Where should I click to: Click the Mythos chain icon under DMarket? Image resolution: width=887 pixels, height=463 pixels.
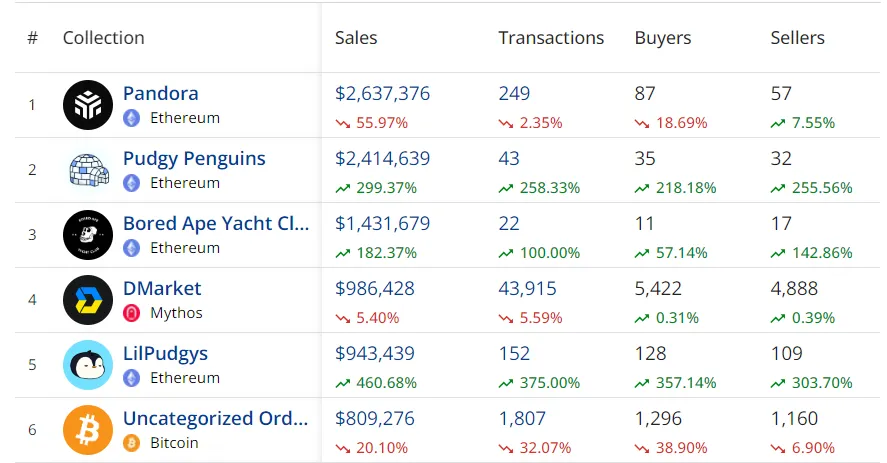(x=131, y=313)
